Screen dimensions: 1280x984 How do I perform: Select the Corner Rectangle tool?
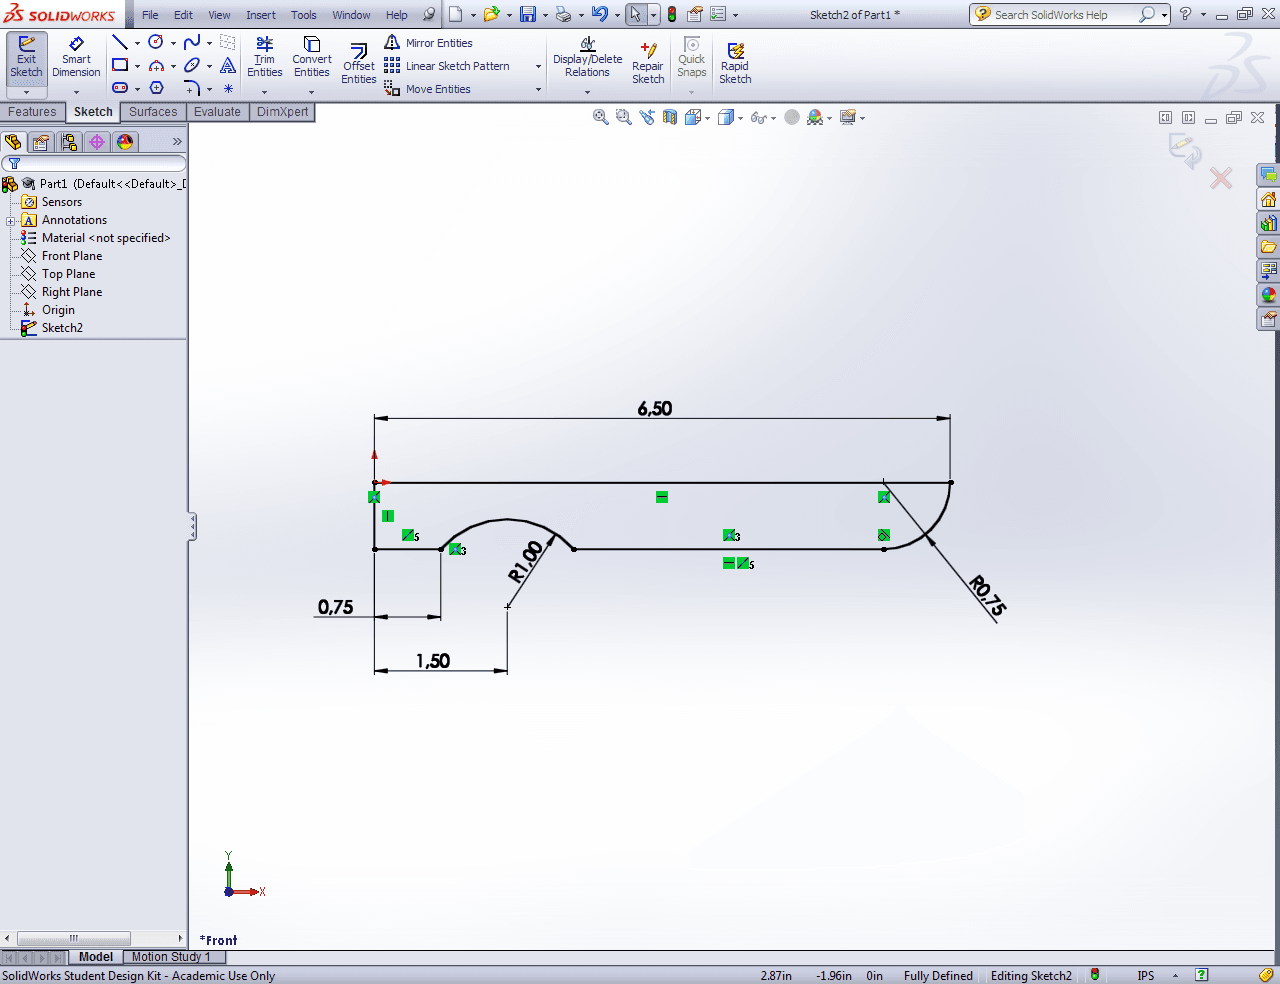(x=120, y=65)
